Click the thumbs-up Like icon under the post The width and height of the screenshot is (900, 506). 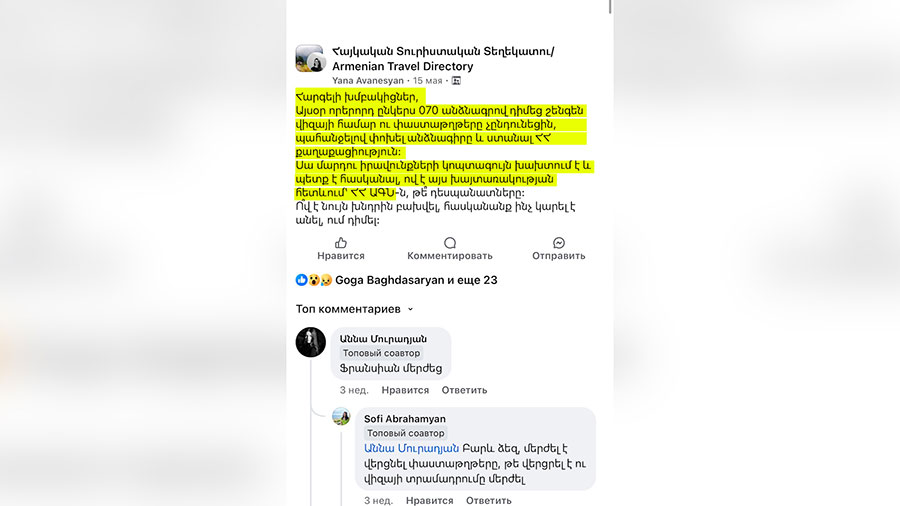pyautogui.click(x=341, y=243)
